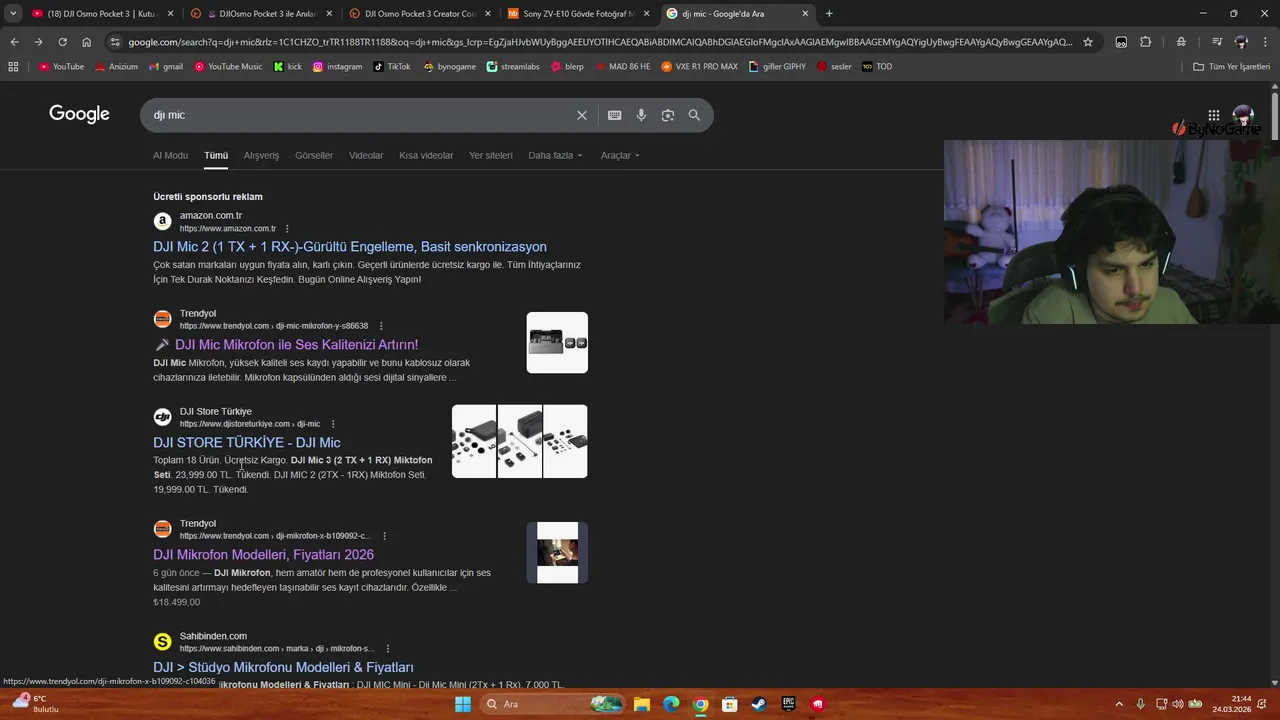The width and height of the screenshot is (1280, 720).
Task: Open File Explorer from taskbar
Action: point(641,704)
